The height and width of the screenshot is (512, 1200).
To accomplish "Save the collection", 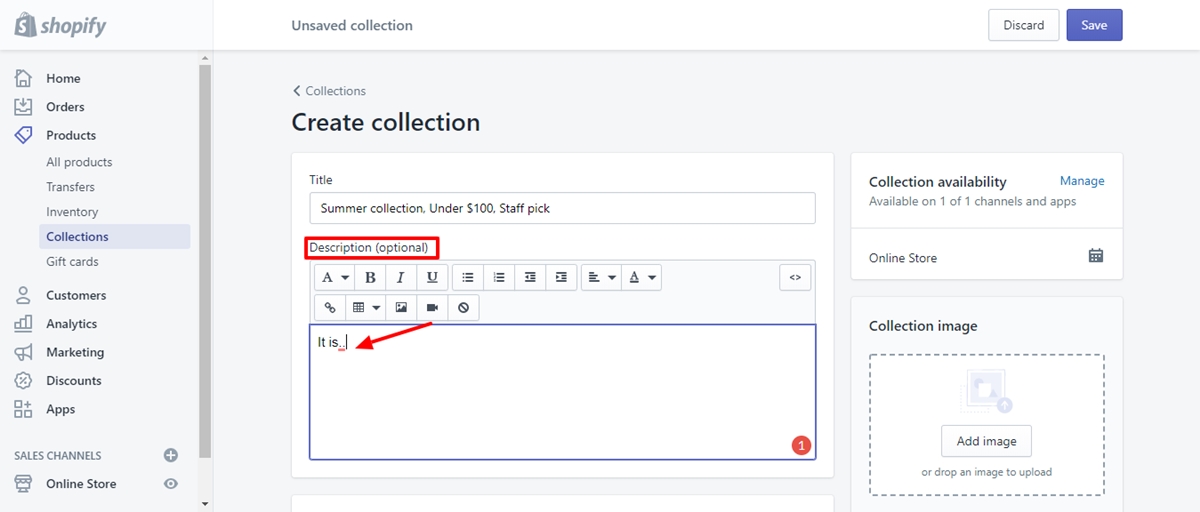I will (x=1094, y=25).
